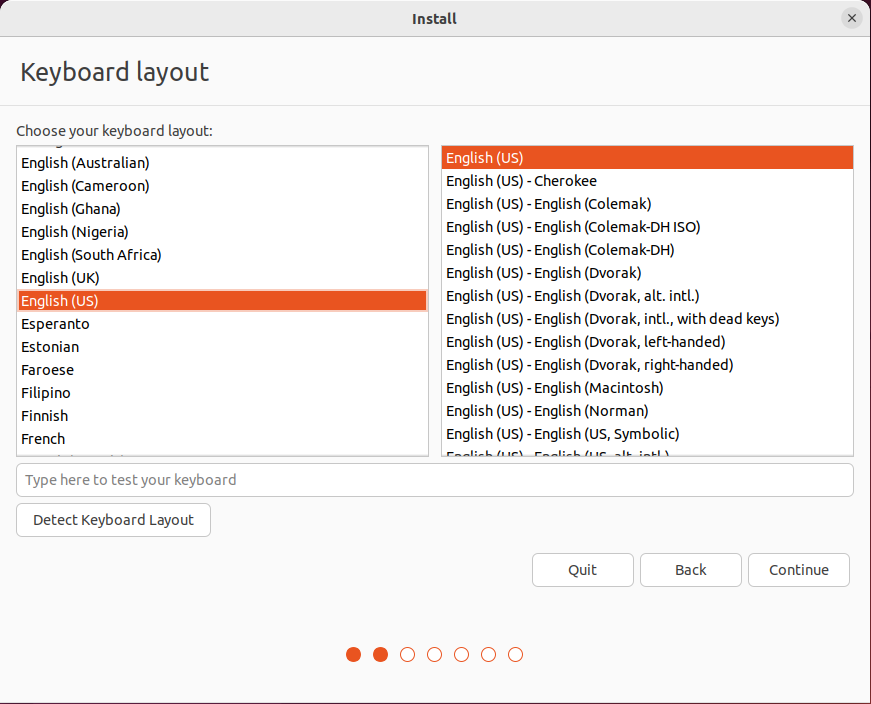This screenshot has width=871, height=704.
Task: Choose the English (US) - Cherokee variant
Action: click(647, 181)
